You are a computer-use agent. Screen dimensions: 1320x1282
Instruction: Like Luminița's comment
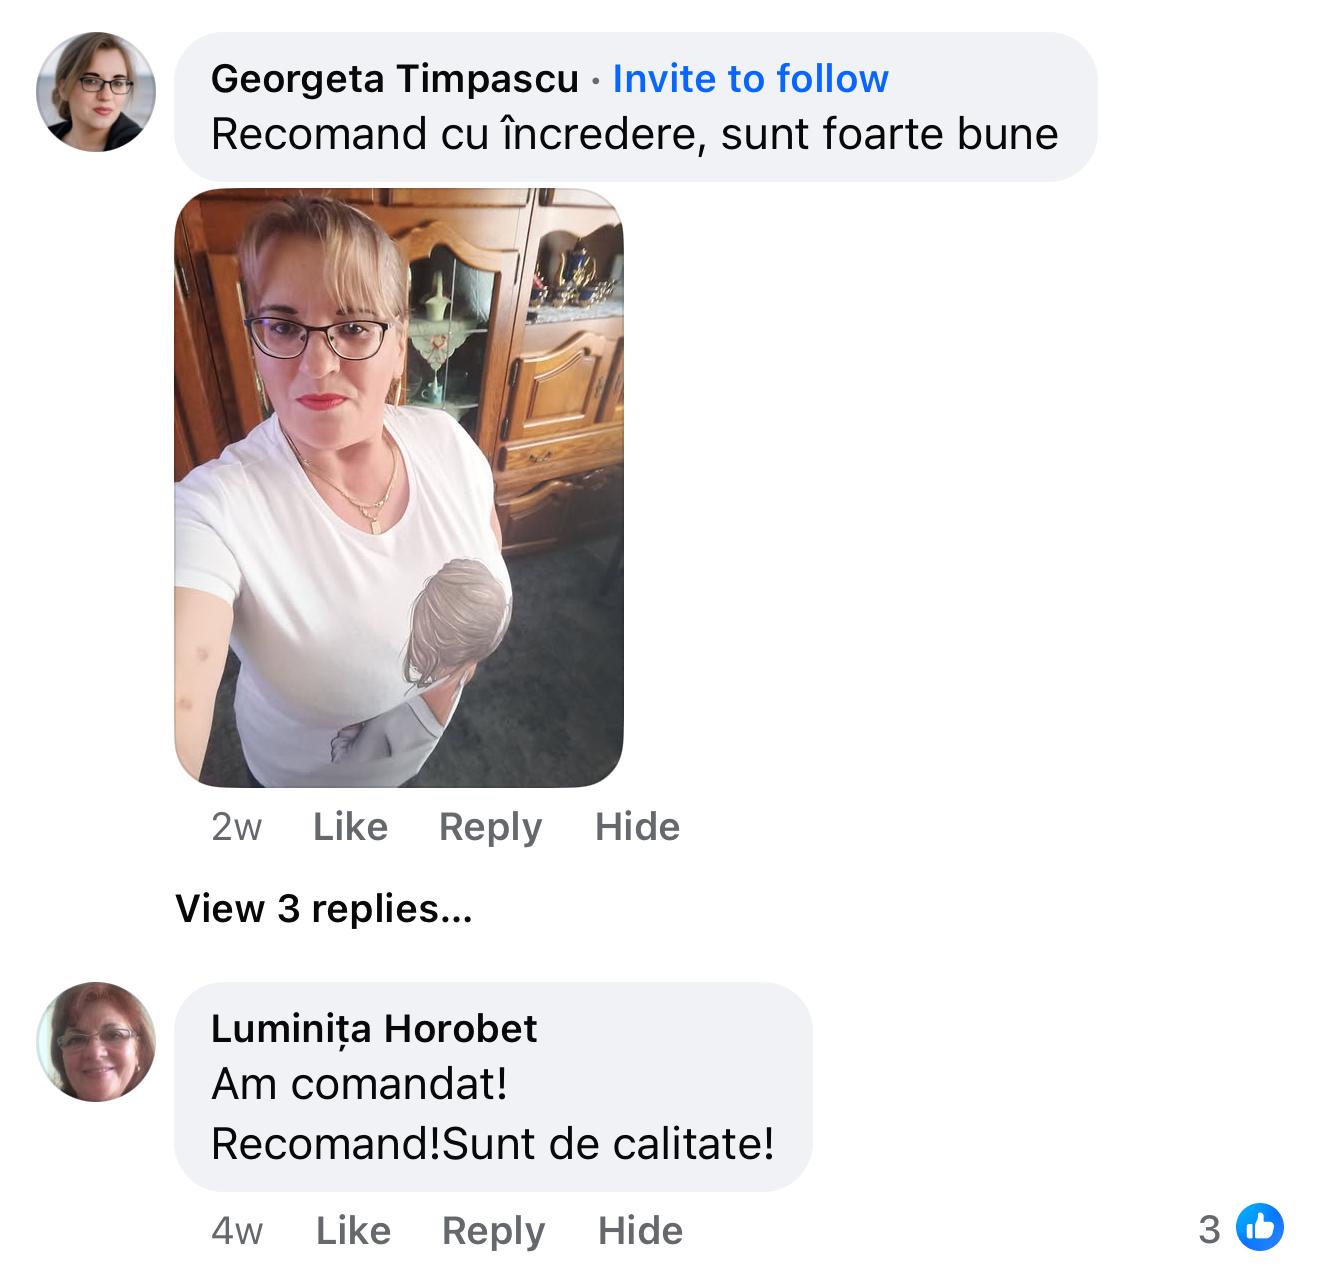[353, 1231]
